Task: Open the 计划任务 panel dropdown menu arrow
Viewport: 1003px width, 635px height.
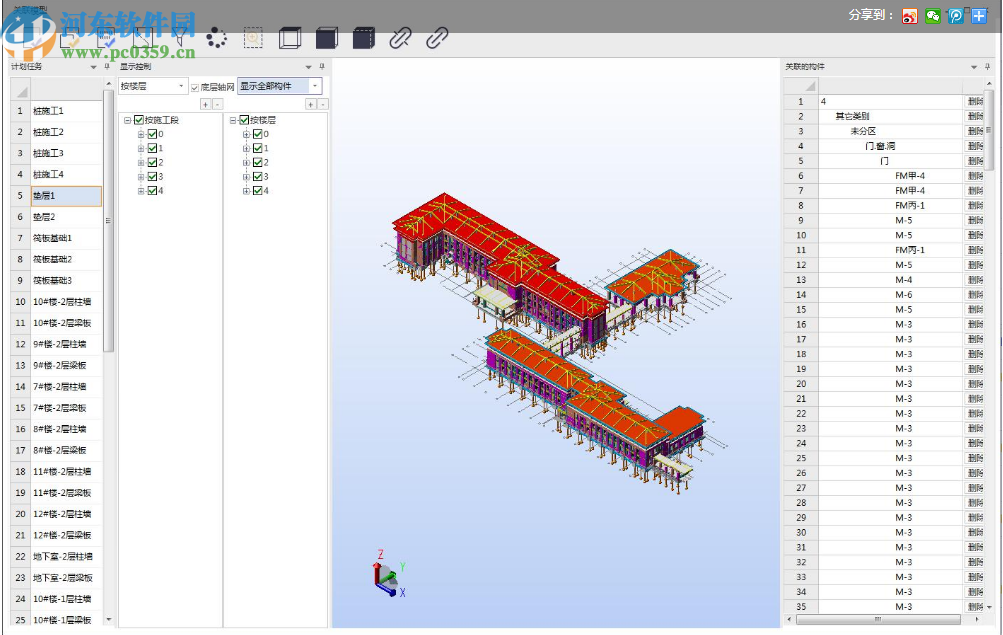Action: click(x=93, y=67)
